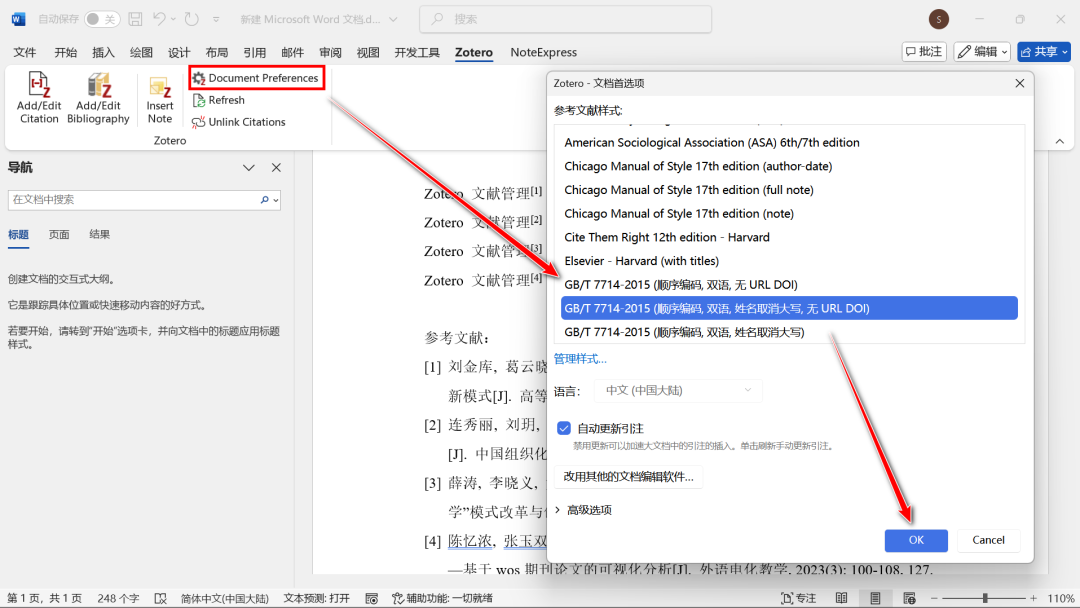The height and width of the screenshot is (608, 1080).
Task: Click the 在文档中搜索 search field
Action: pyautogui.click(x=133, y=200)
